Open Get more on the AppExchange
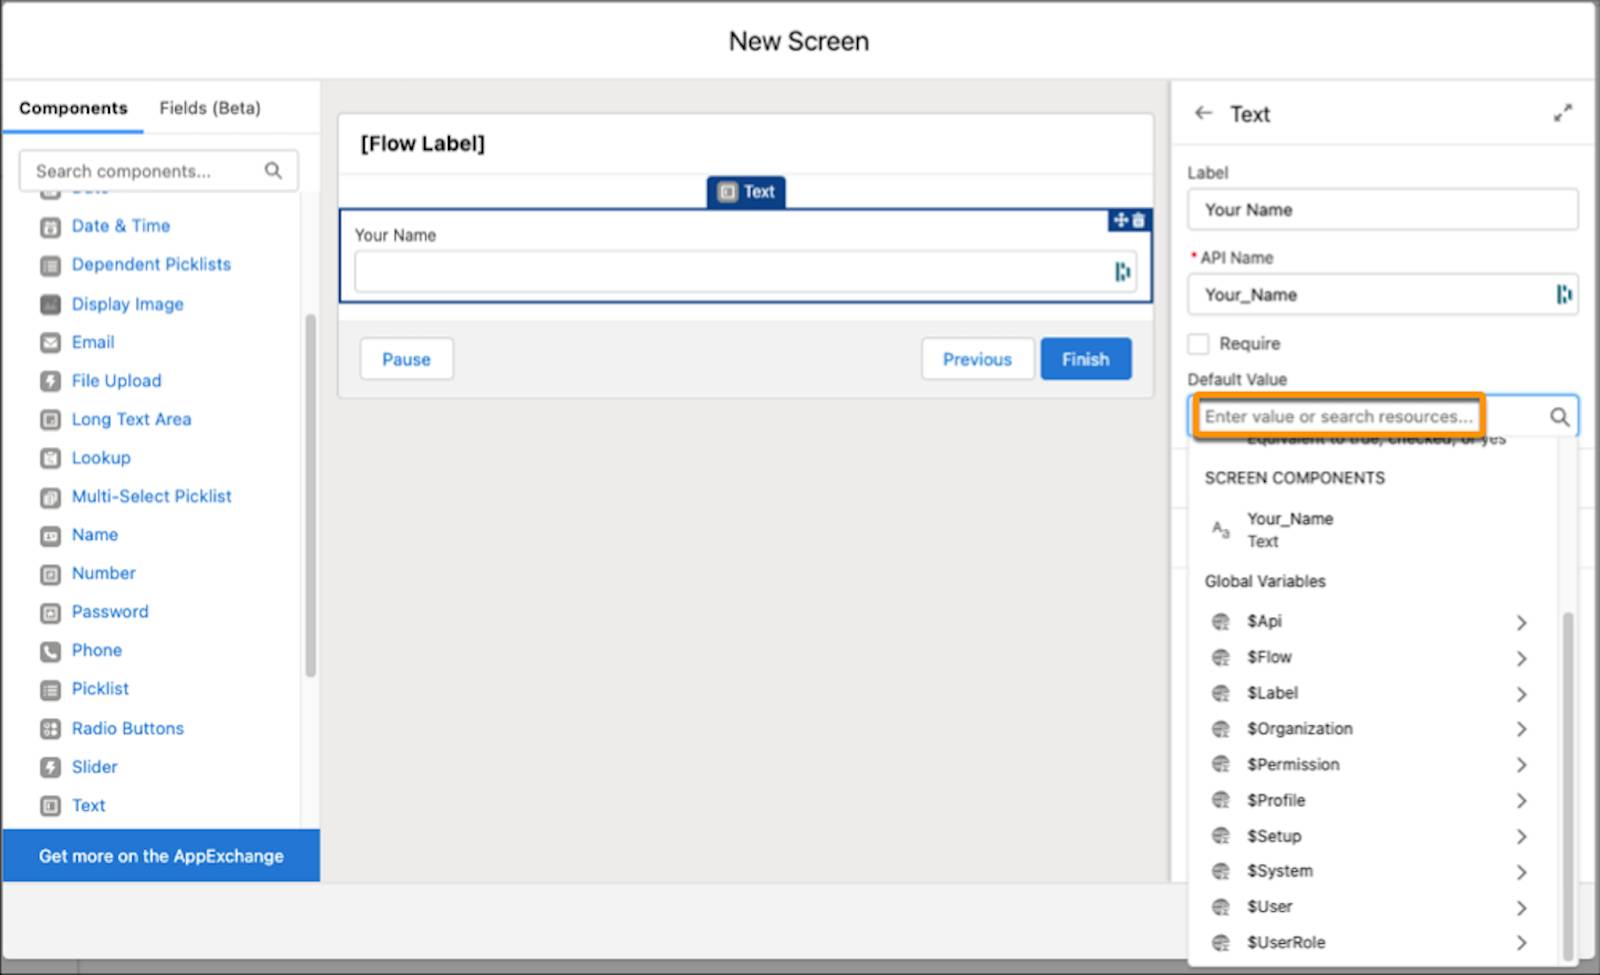1600x975 pixels. point(160,855)
